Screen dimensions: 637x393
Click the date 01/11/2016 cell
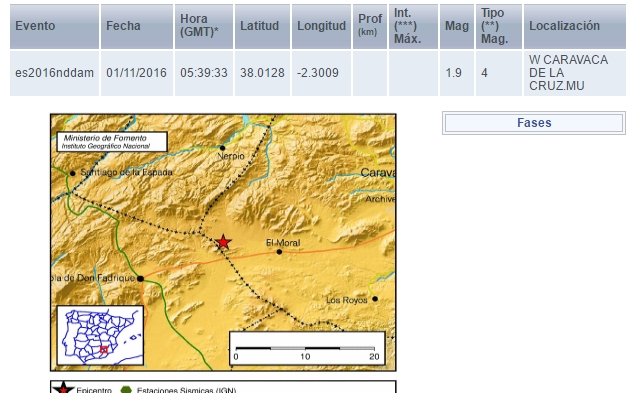[x=137, y=73]
